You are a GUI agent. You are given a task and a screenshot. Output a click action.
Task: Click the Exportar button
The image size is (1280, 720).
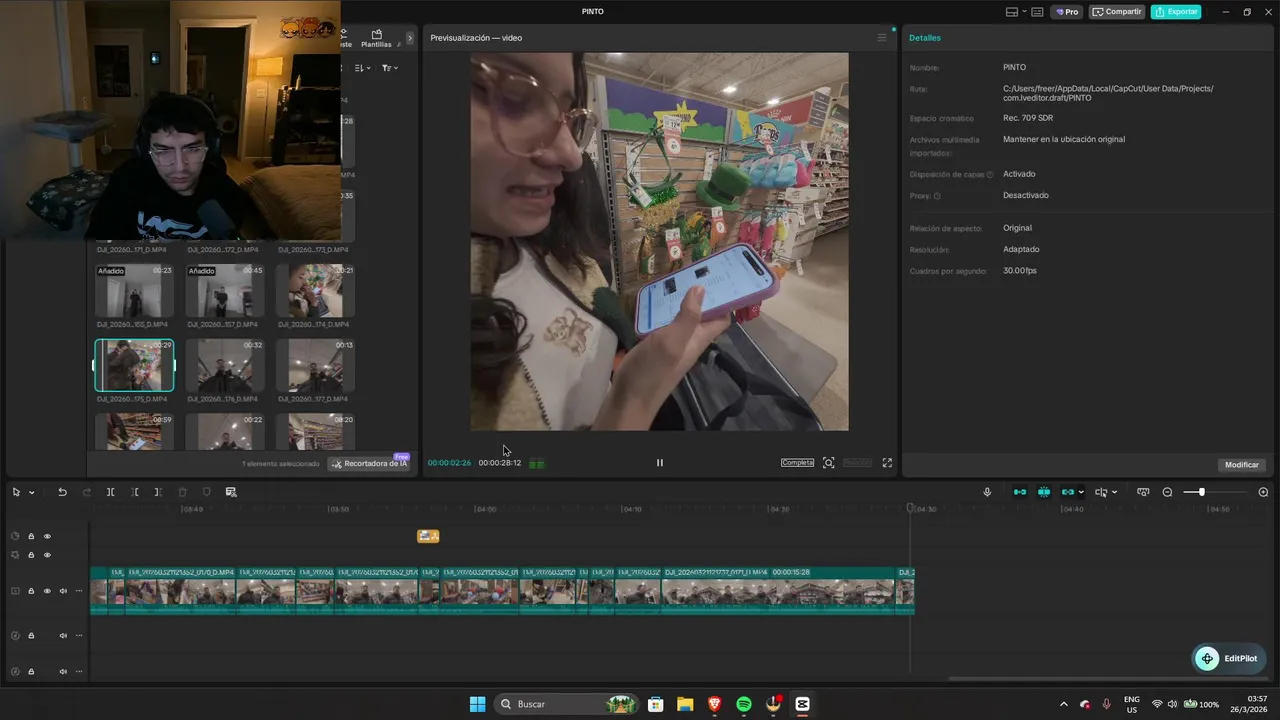pos(1176,12)
